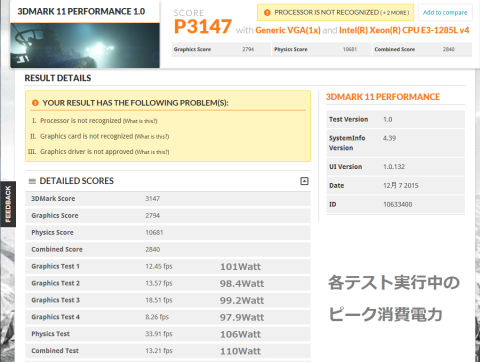
Task: Click the Test Version row
Action: 396,119
